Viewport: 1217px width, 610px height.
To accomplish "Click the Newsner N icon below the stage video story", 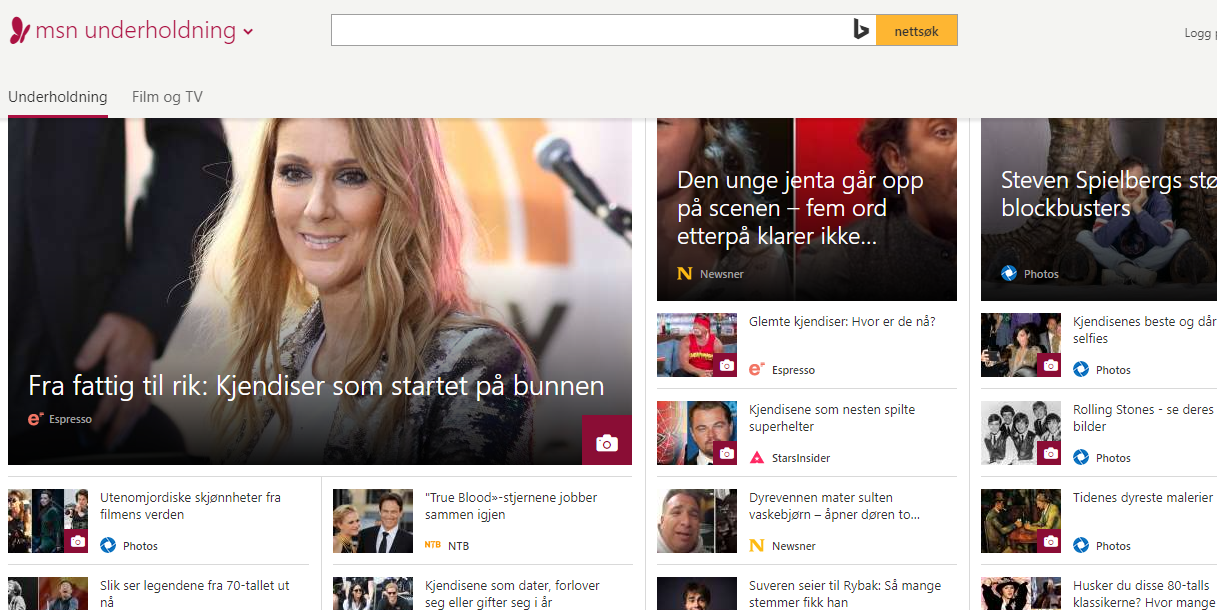I will pyautogui.click(x=685, y=273).
